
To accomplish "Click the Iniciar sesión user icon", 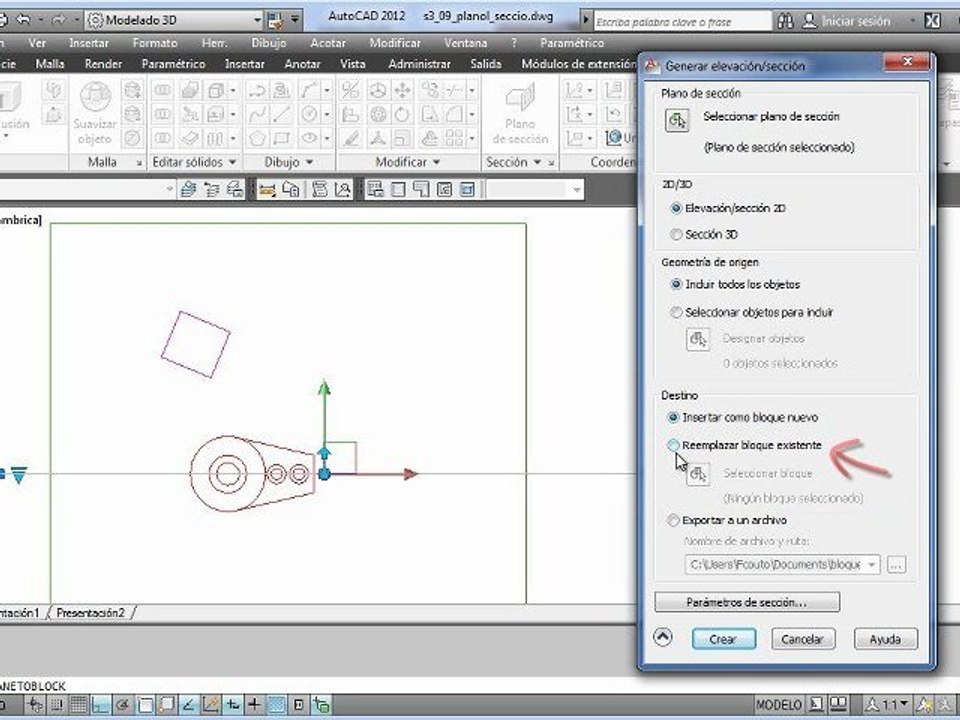I will click(810, 21).
